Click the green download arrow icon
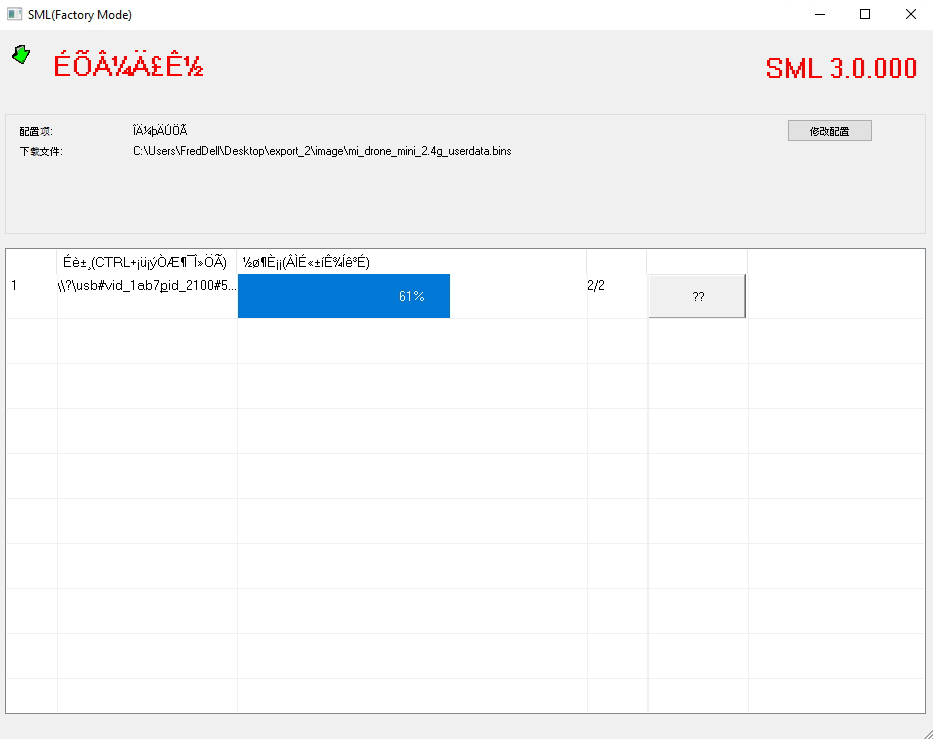 (21, 54)
